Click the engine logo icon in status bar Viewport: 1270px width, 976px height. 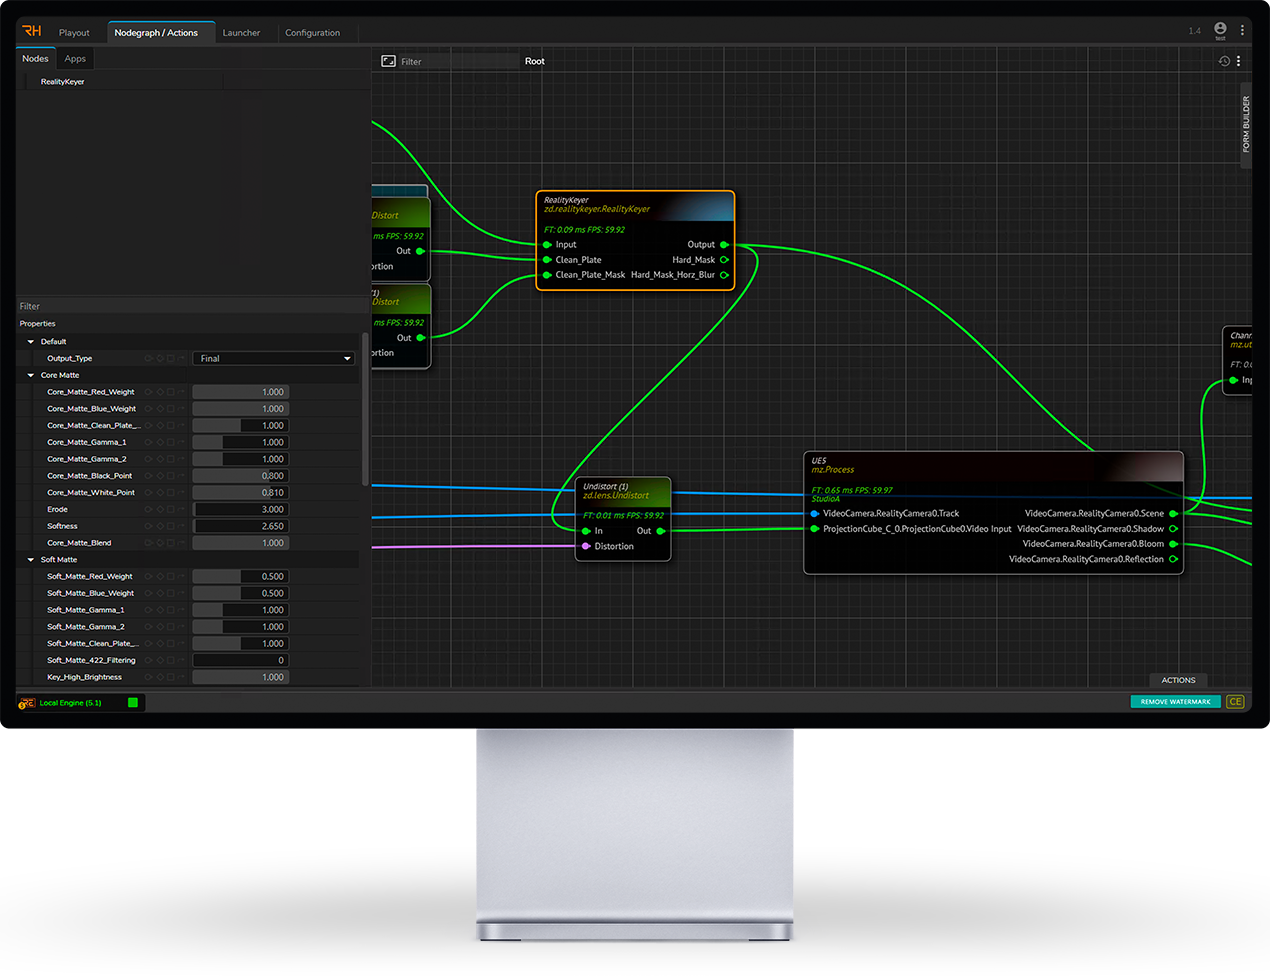[27, 703]
